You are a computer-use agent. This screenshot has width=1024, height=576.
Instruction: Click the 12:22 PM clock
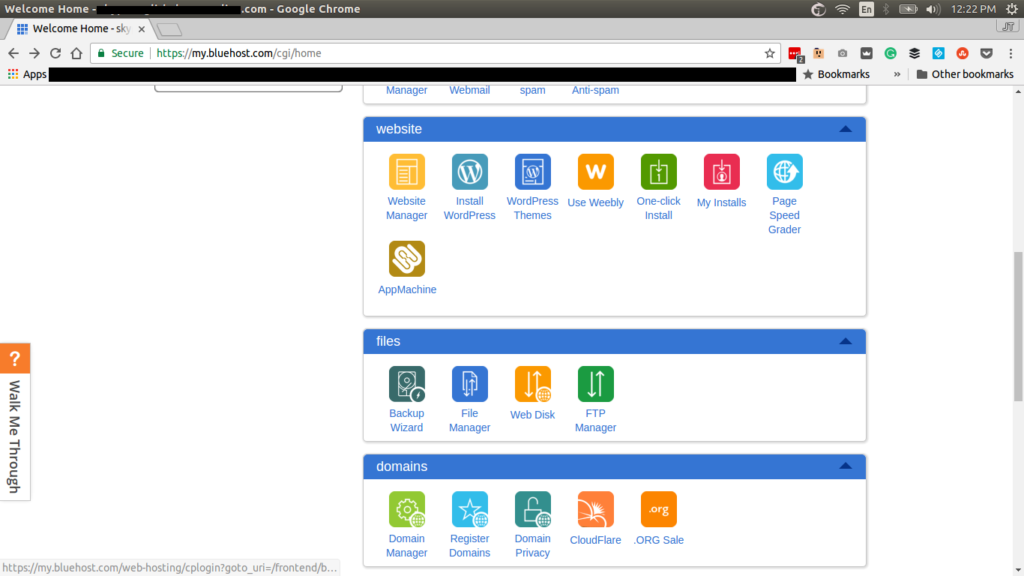click(973, 9)
